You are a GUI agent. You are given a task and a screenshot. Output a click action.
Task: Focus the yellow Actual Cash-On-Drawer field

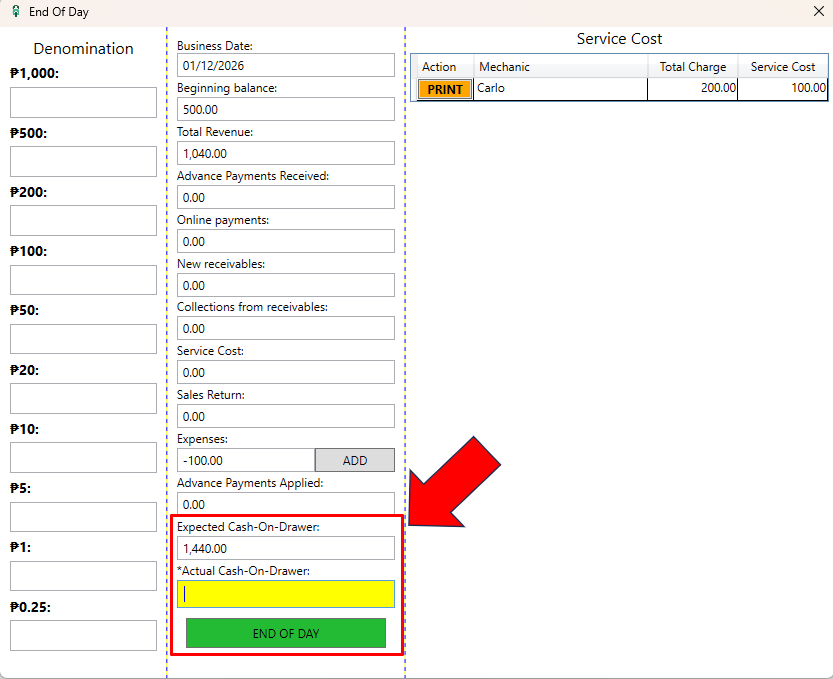click(x=285, y=594)
